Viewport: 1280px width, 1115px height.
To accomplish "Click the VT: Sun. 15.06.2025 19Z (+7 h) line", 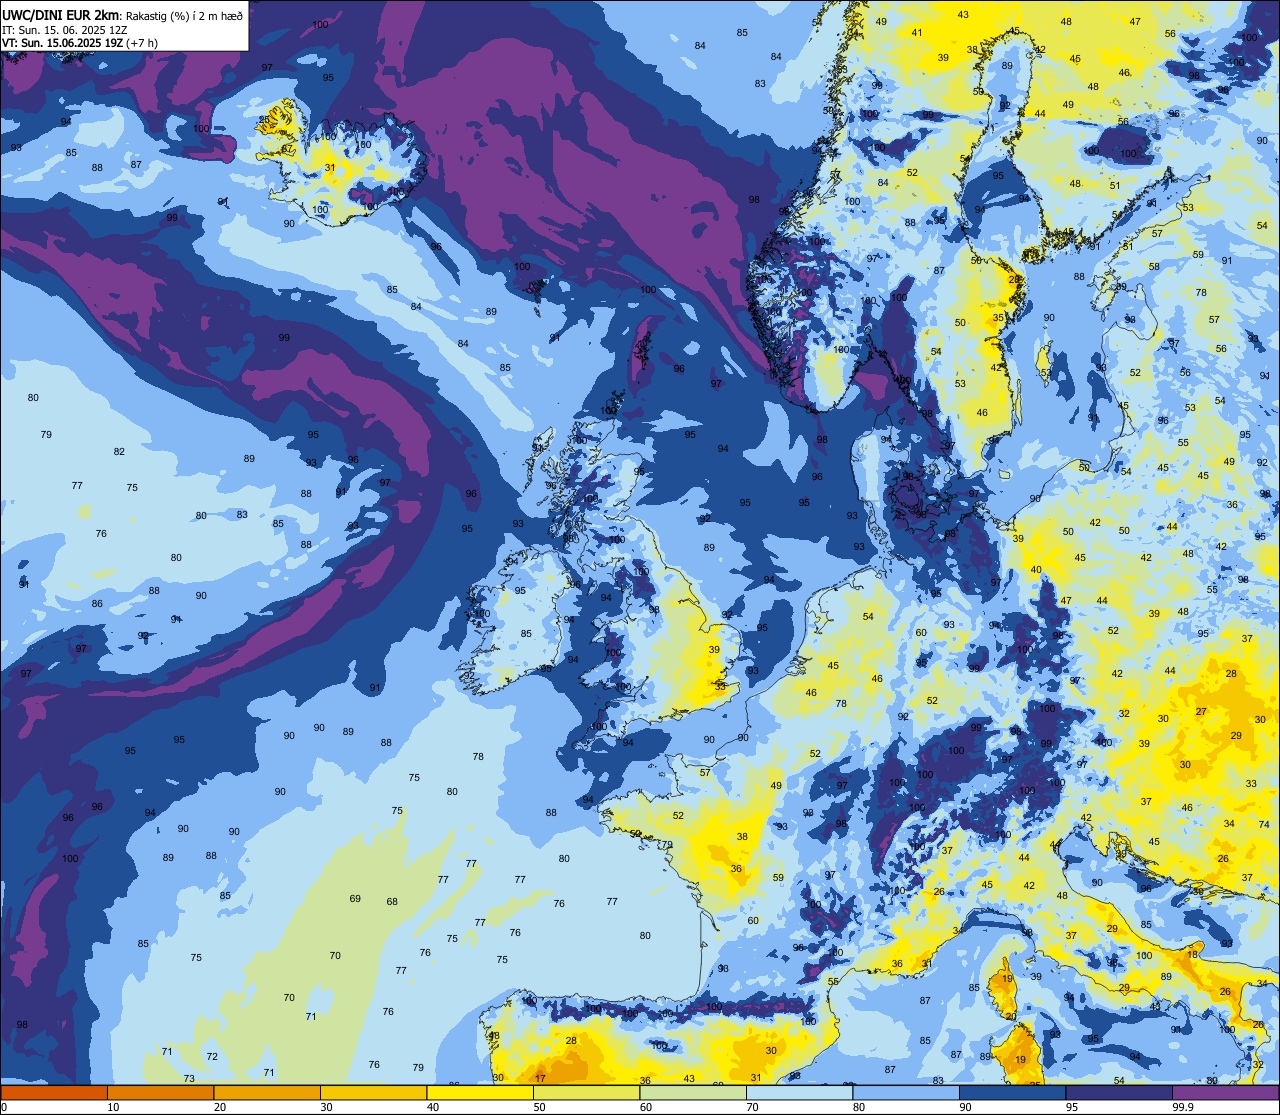I will click(x=80, y=43).
